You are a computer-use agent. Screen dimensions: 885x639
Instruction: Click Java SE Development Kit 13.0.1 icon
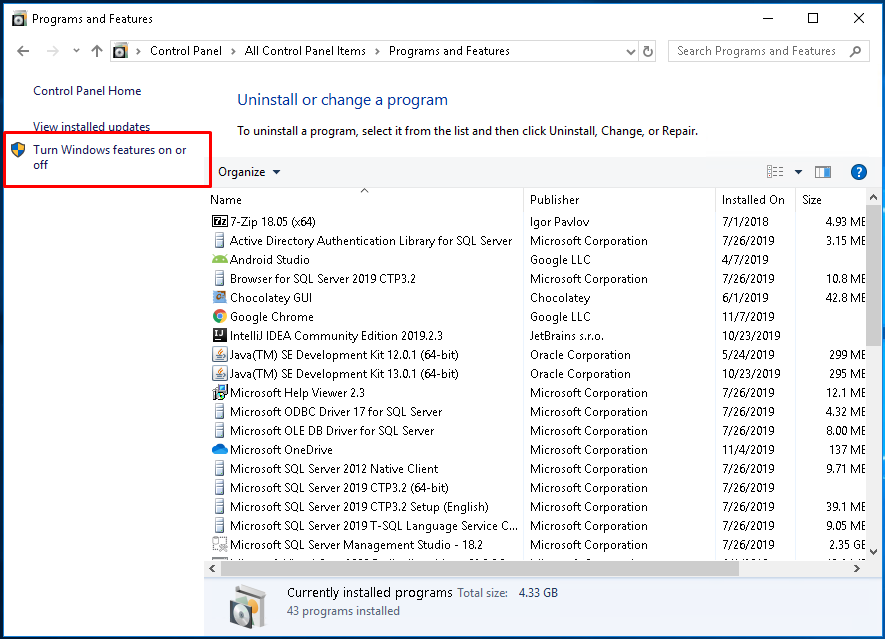click(x=220, y=374)
